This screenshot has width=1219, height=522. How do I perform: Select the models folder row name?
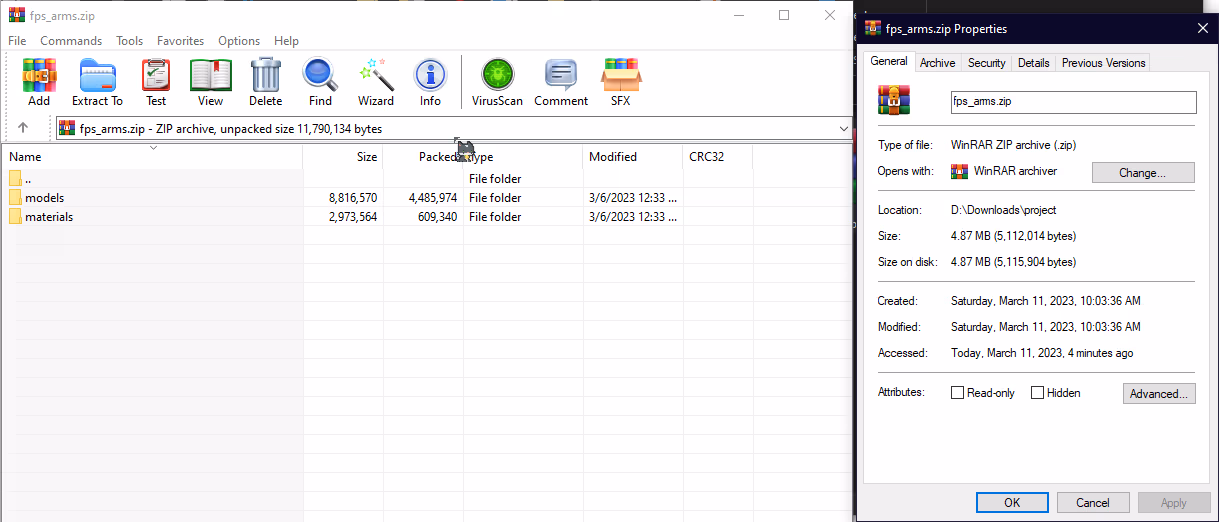click(44, 198)
